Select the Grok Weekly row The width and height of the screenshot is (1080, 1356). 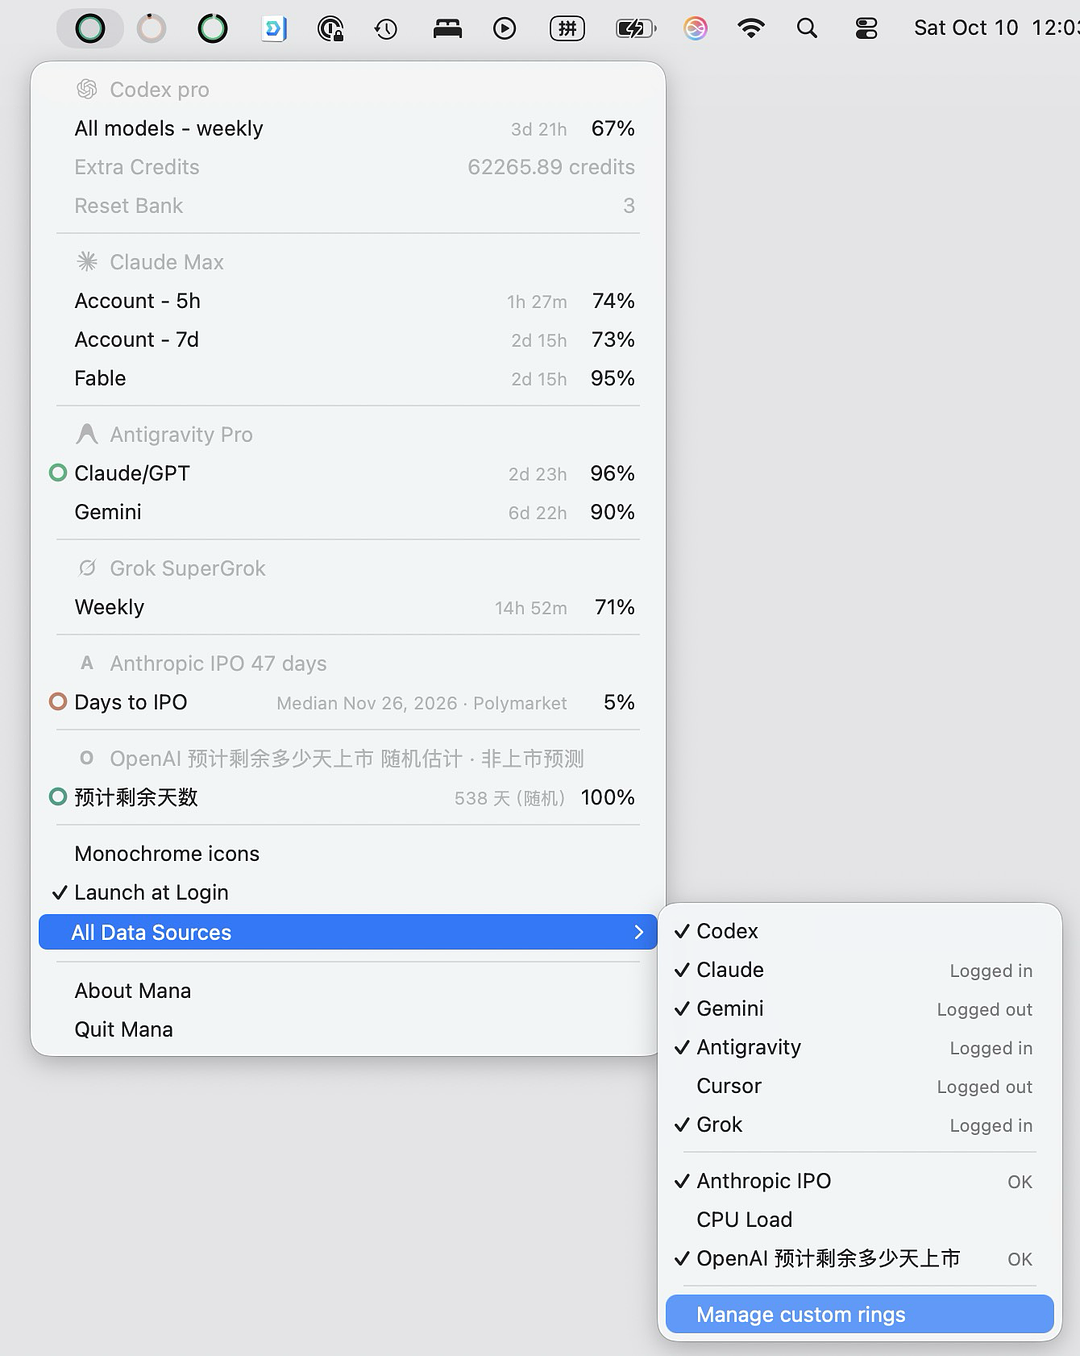(x=347, y=607)
